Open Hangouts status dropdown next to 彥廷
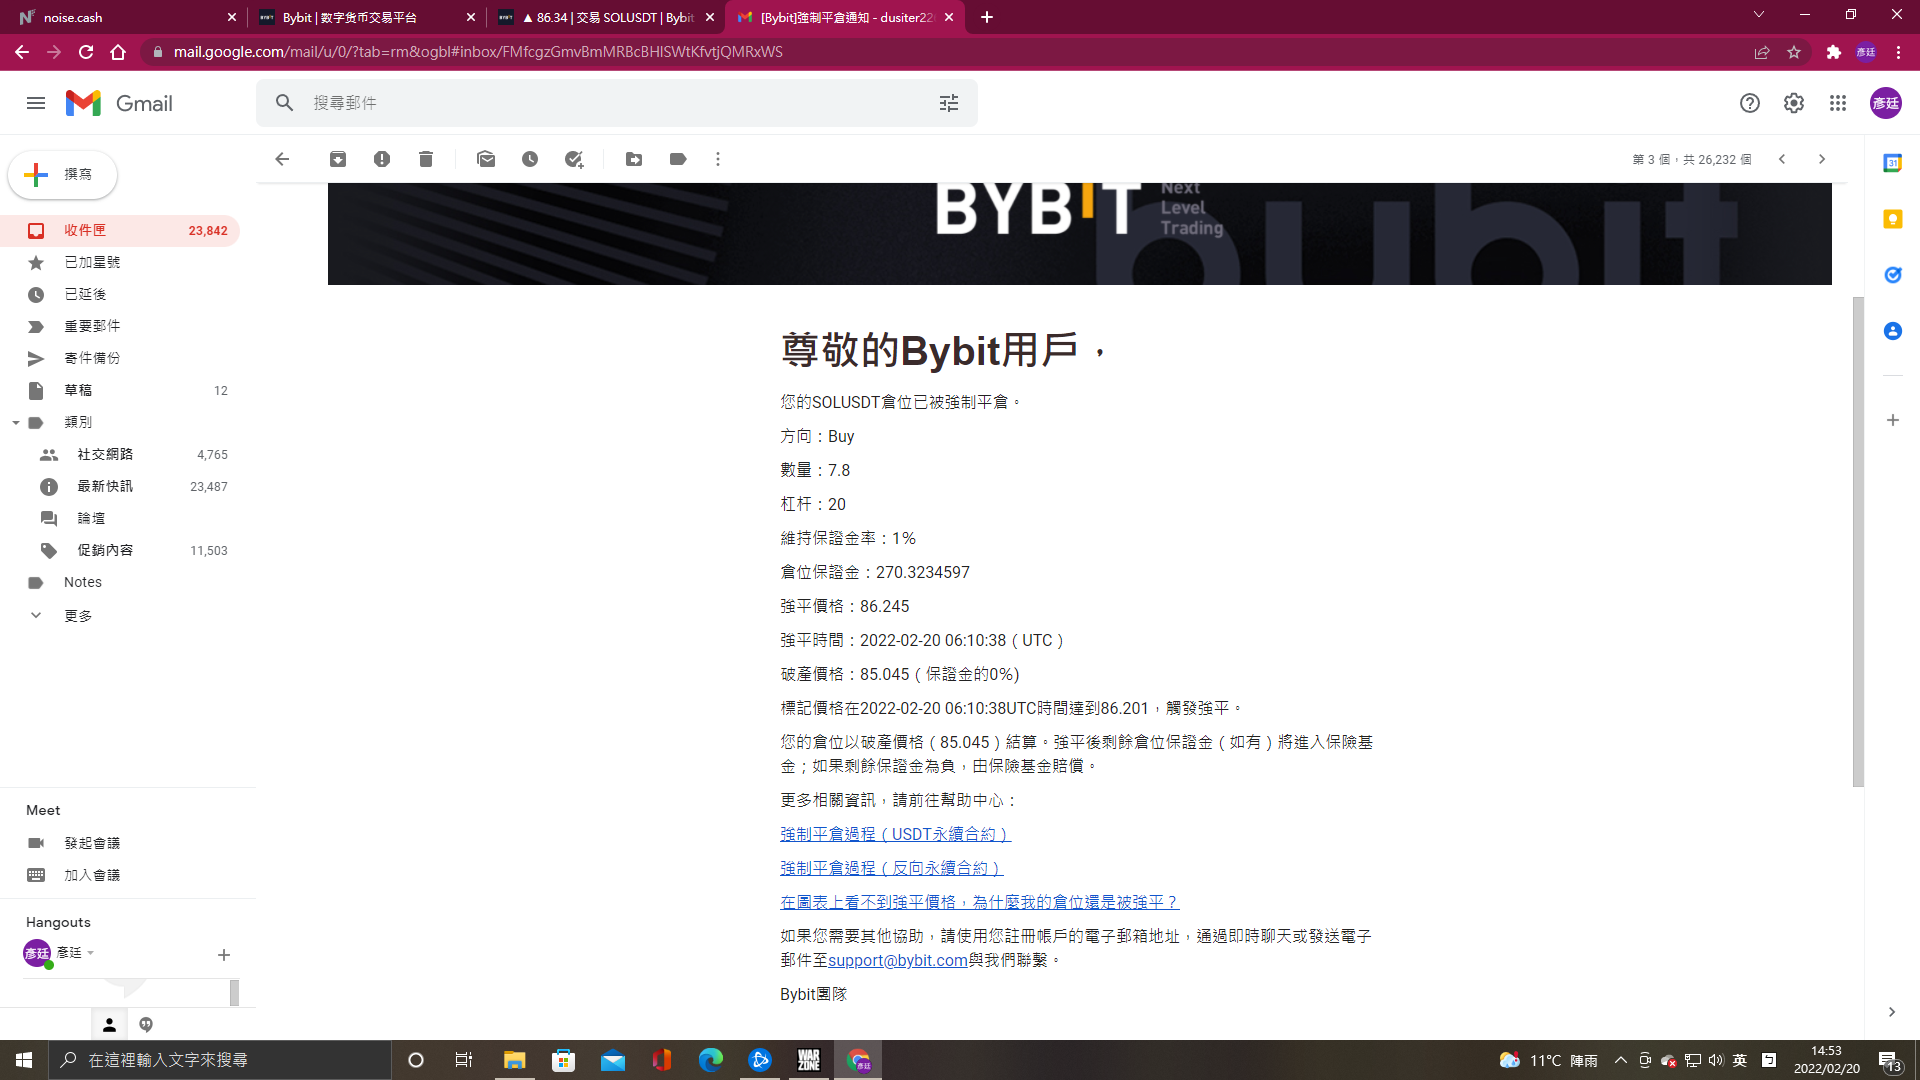The height and width of the screenshot is (1080, 1920). tap(90, 953)
